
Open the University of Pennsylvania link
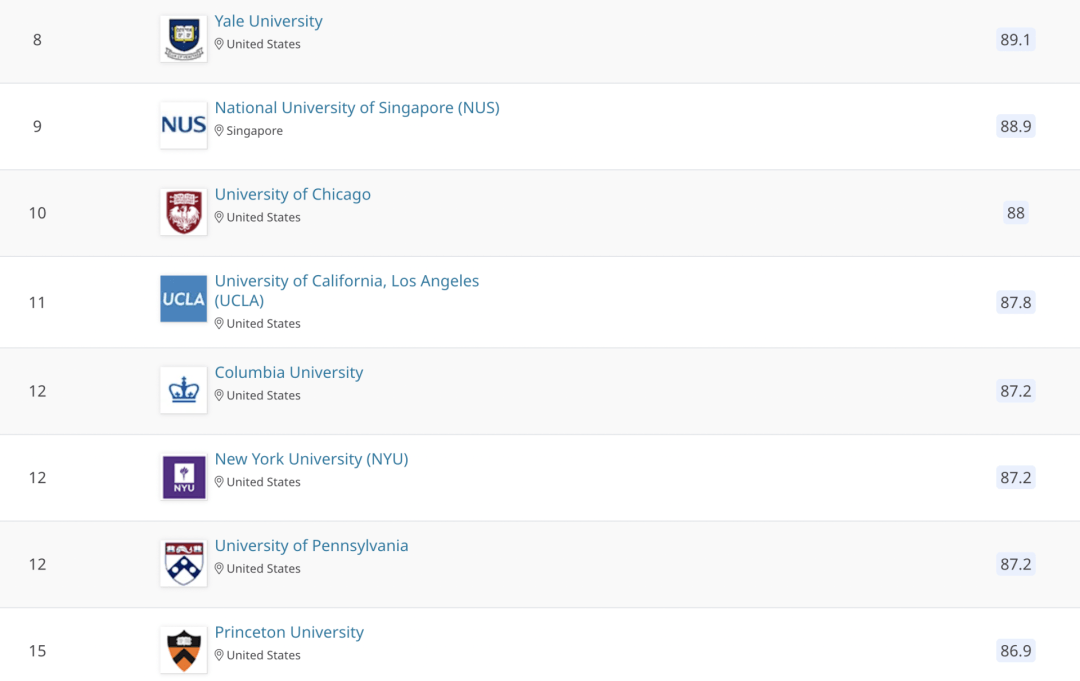pos(311,546)
